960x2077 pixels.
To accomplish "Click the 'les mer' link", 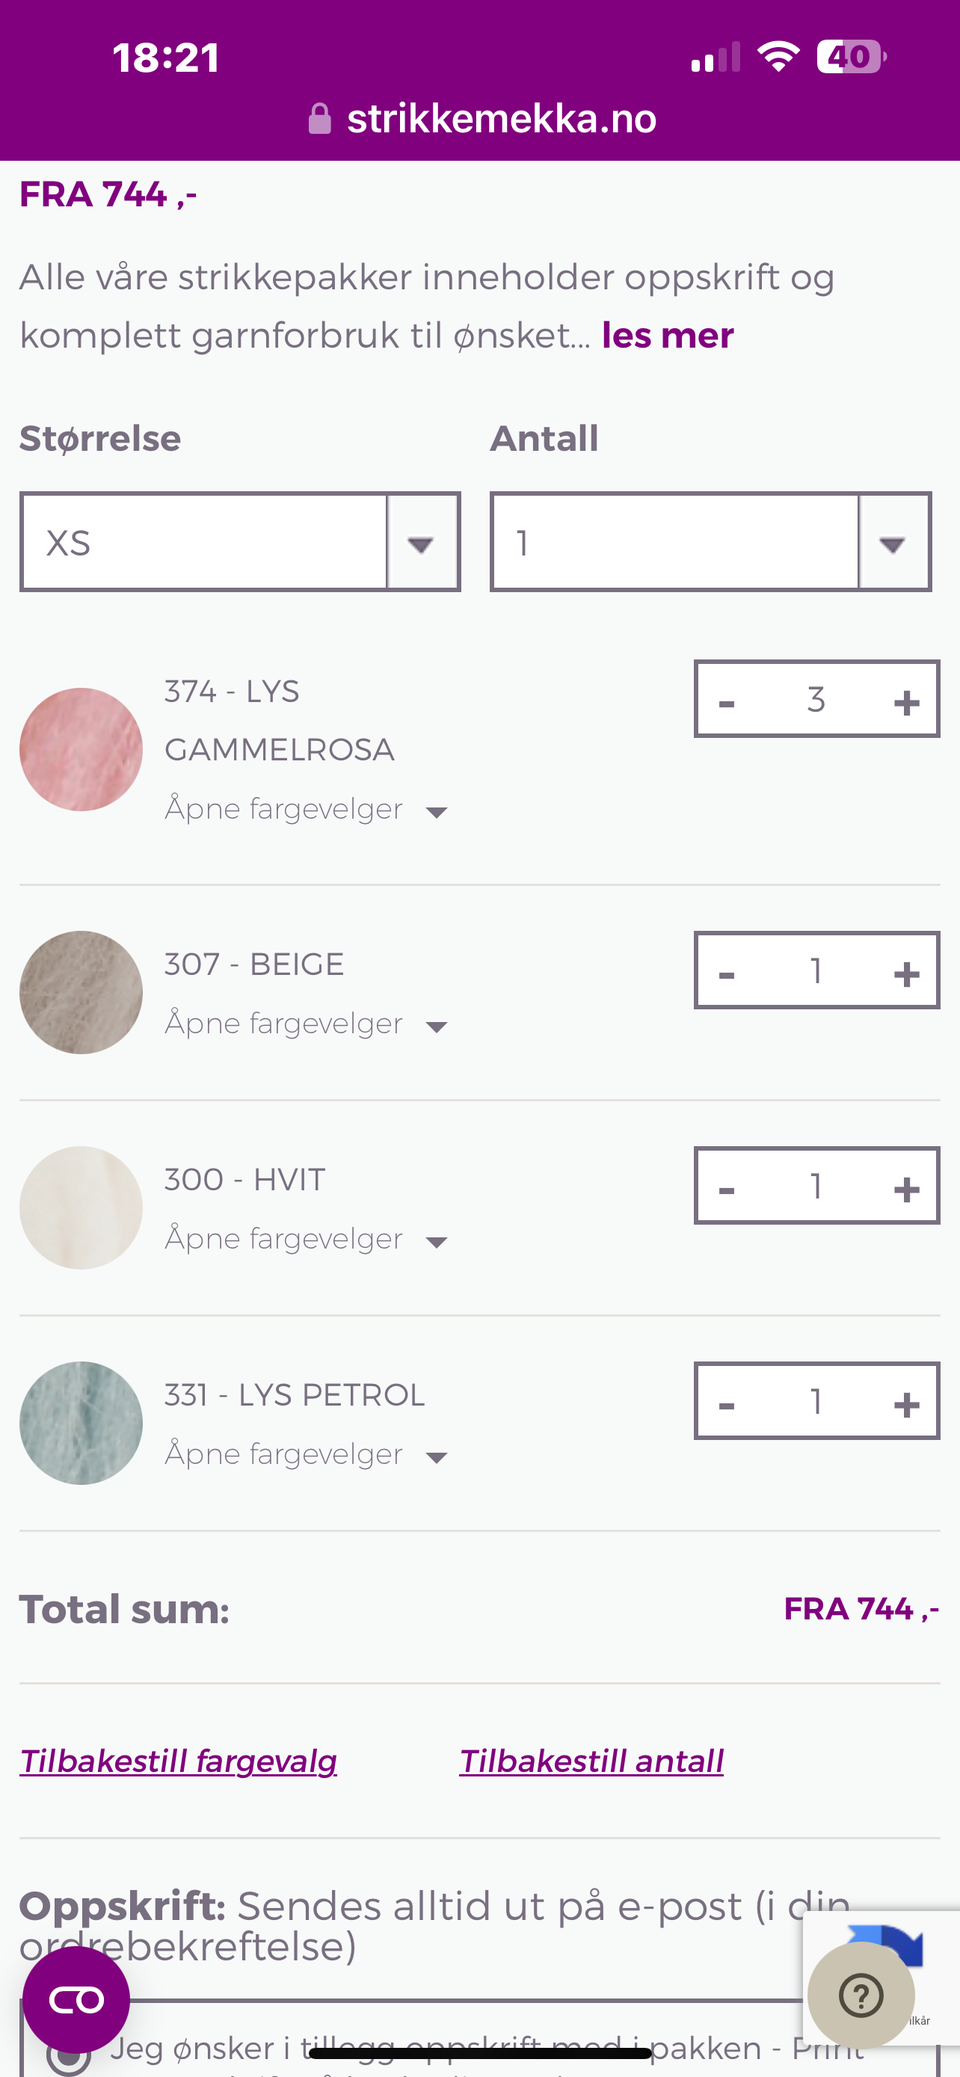I will coord(668,335).
